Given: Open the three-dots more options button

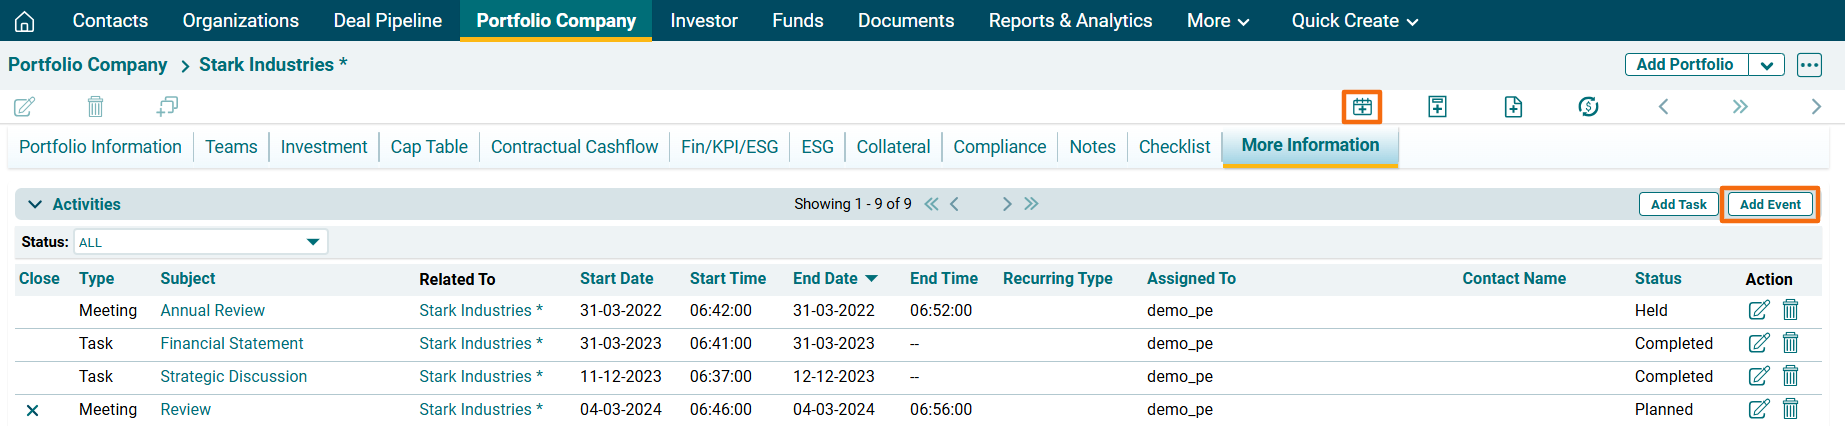Looking at the screenshot, I should 1809,65.
